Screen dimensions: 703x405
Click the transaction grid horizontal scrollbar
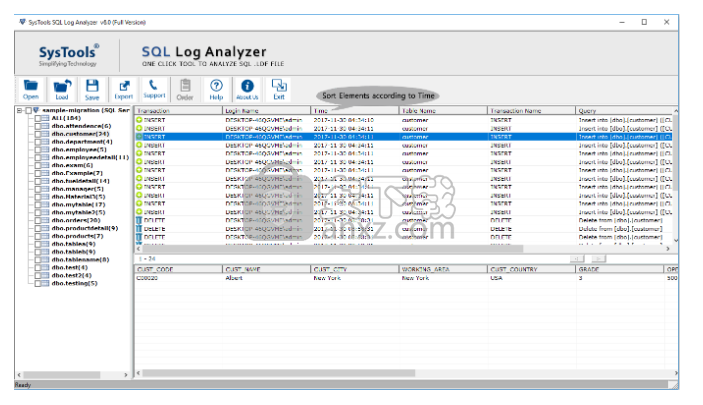332,248
